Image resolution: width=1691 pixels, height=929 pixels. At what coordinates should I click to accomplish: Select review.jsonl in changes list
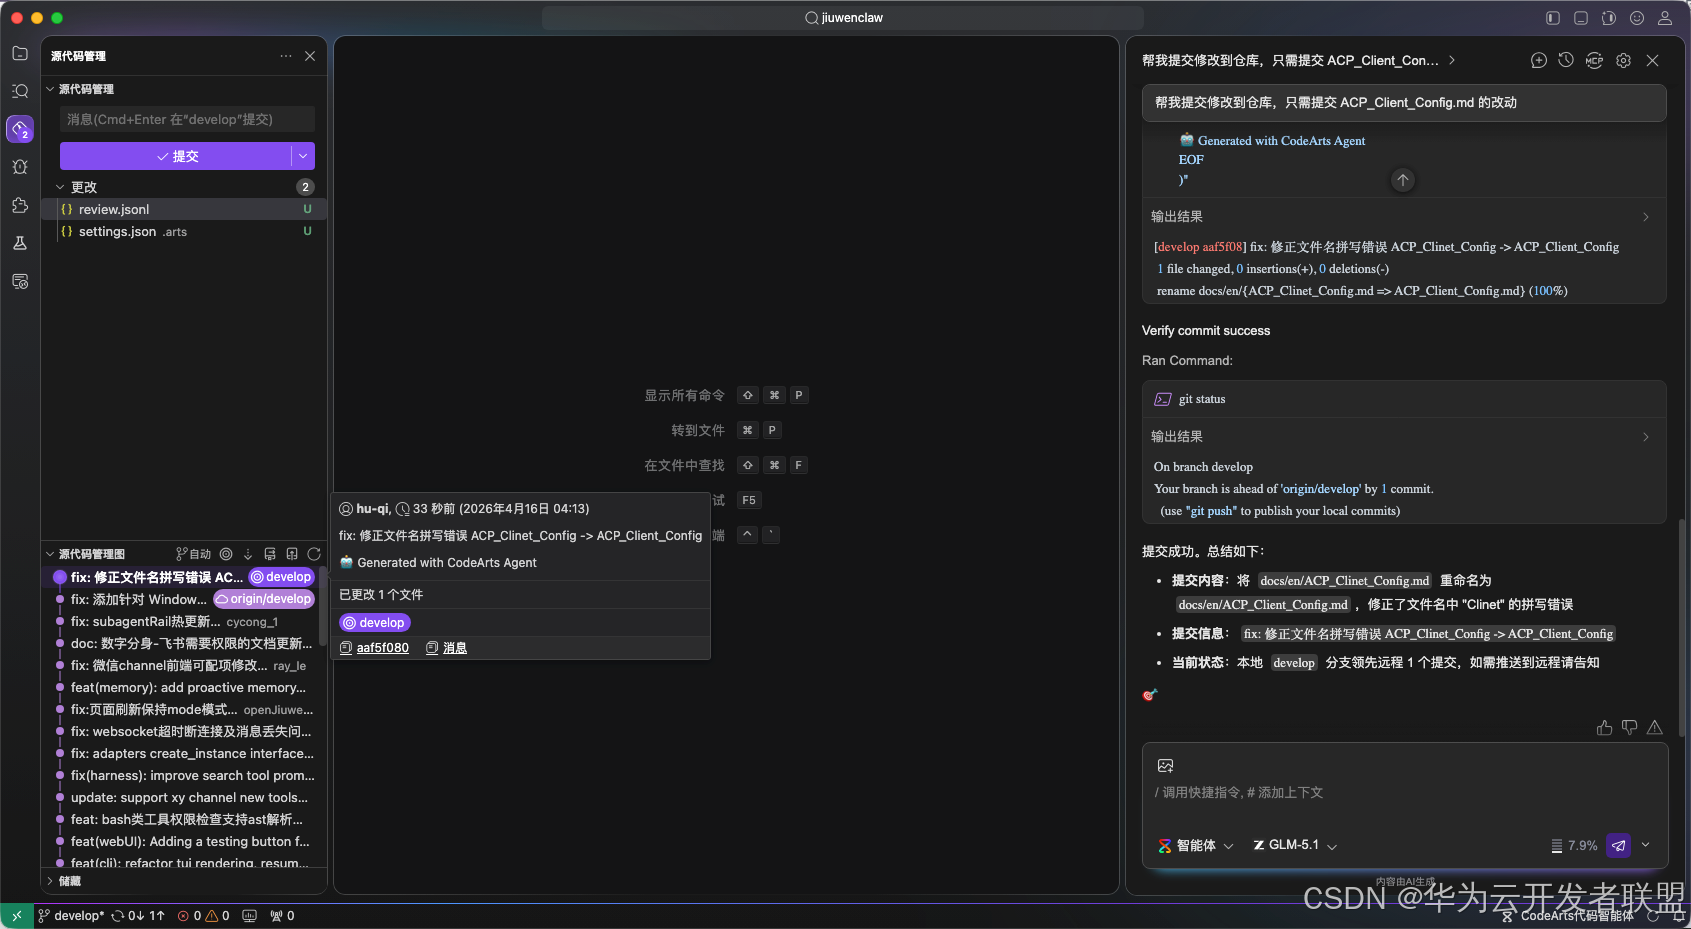[184, 209]
